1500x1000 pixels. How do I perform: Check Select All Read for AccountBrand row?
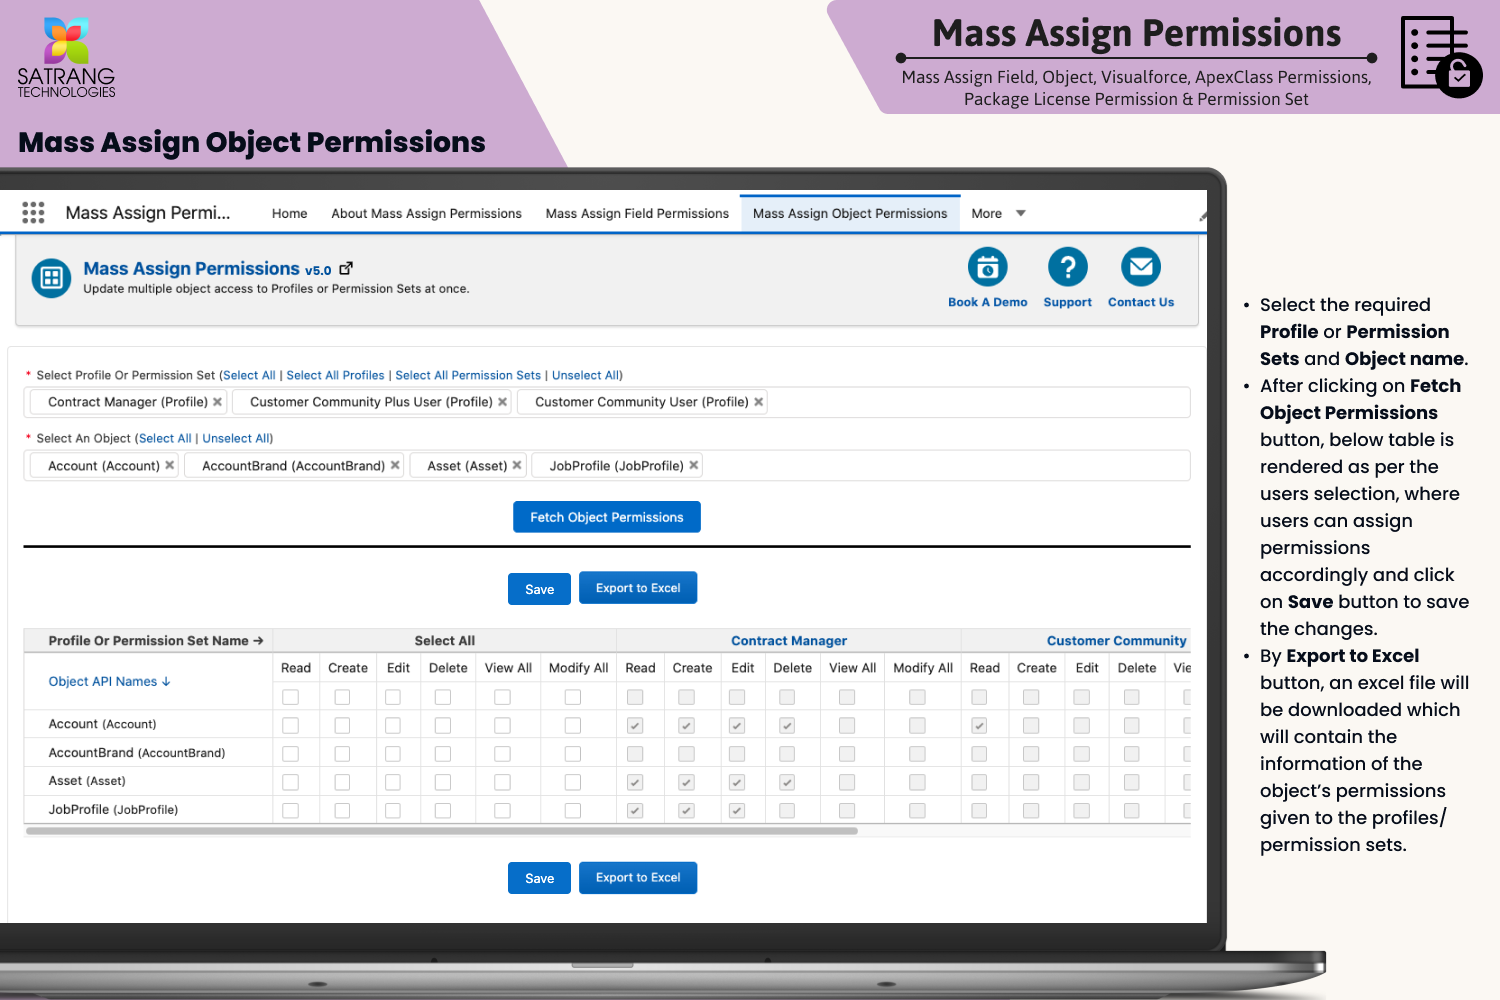(x=291, y=754)
